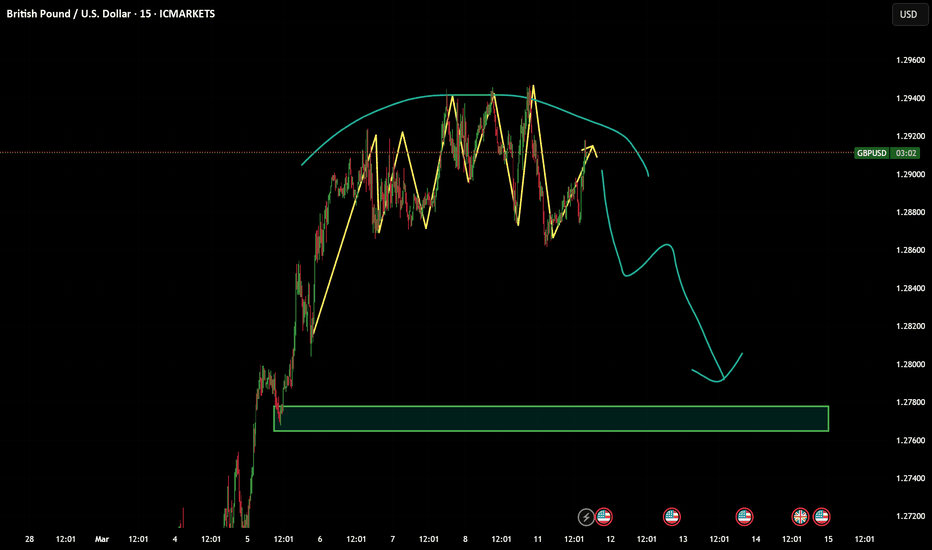Viewport: 932px width, 550px height.
Task: Select the 1.27400 price scale label
Action: [x=911, y=478]
